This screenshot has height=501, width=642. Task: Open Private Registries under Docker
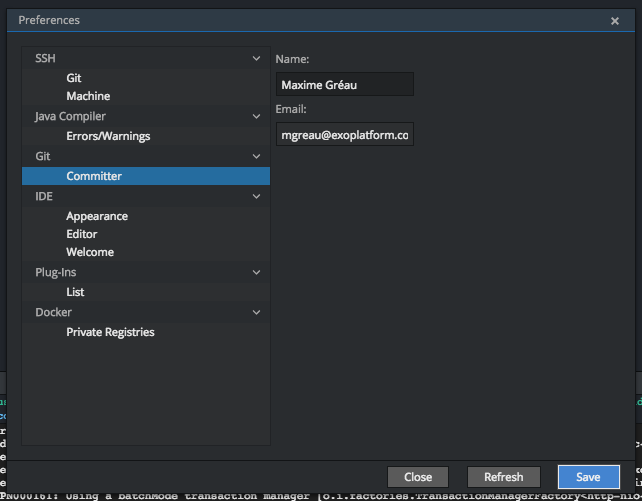[x=146, y=332]
